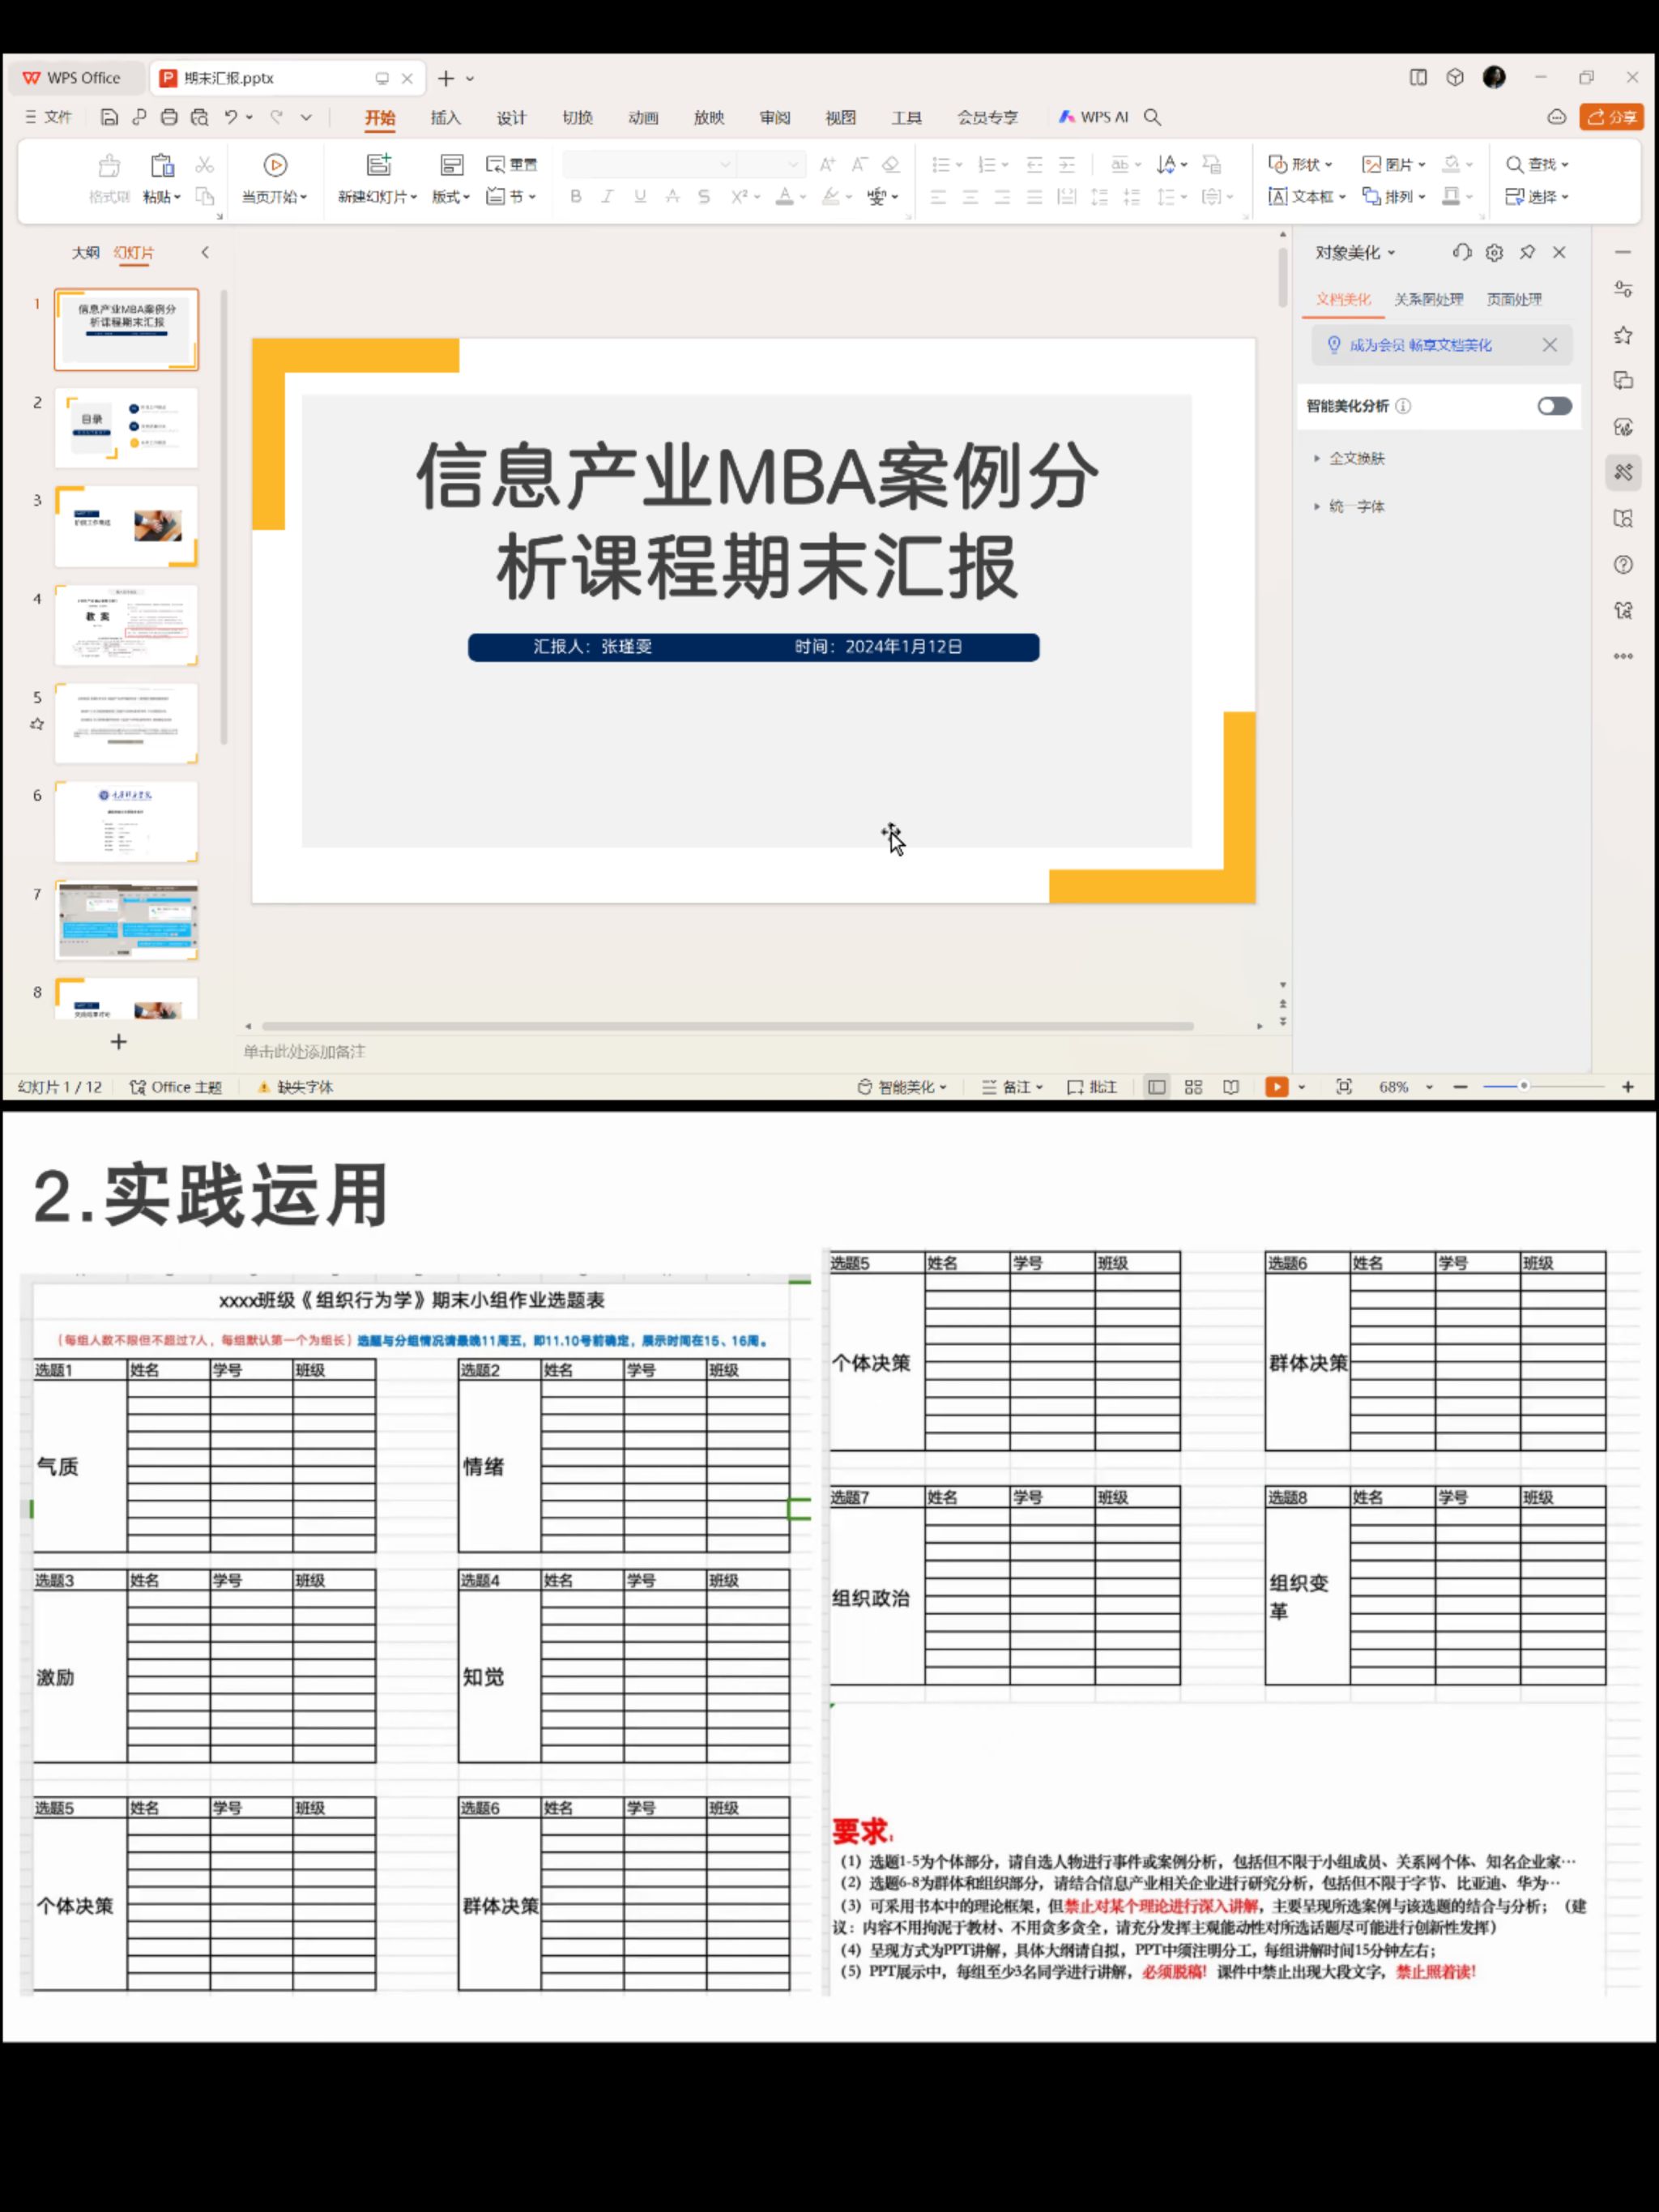The width and height of the screenshot is (1659, 2212).
Task: Switch to normal view in status bar
Action: (1156, 1087)
